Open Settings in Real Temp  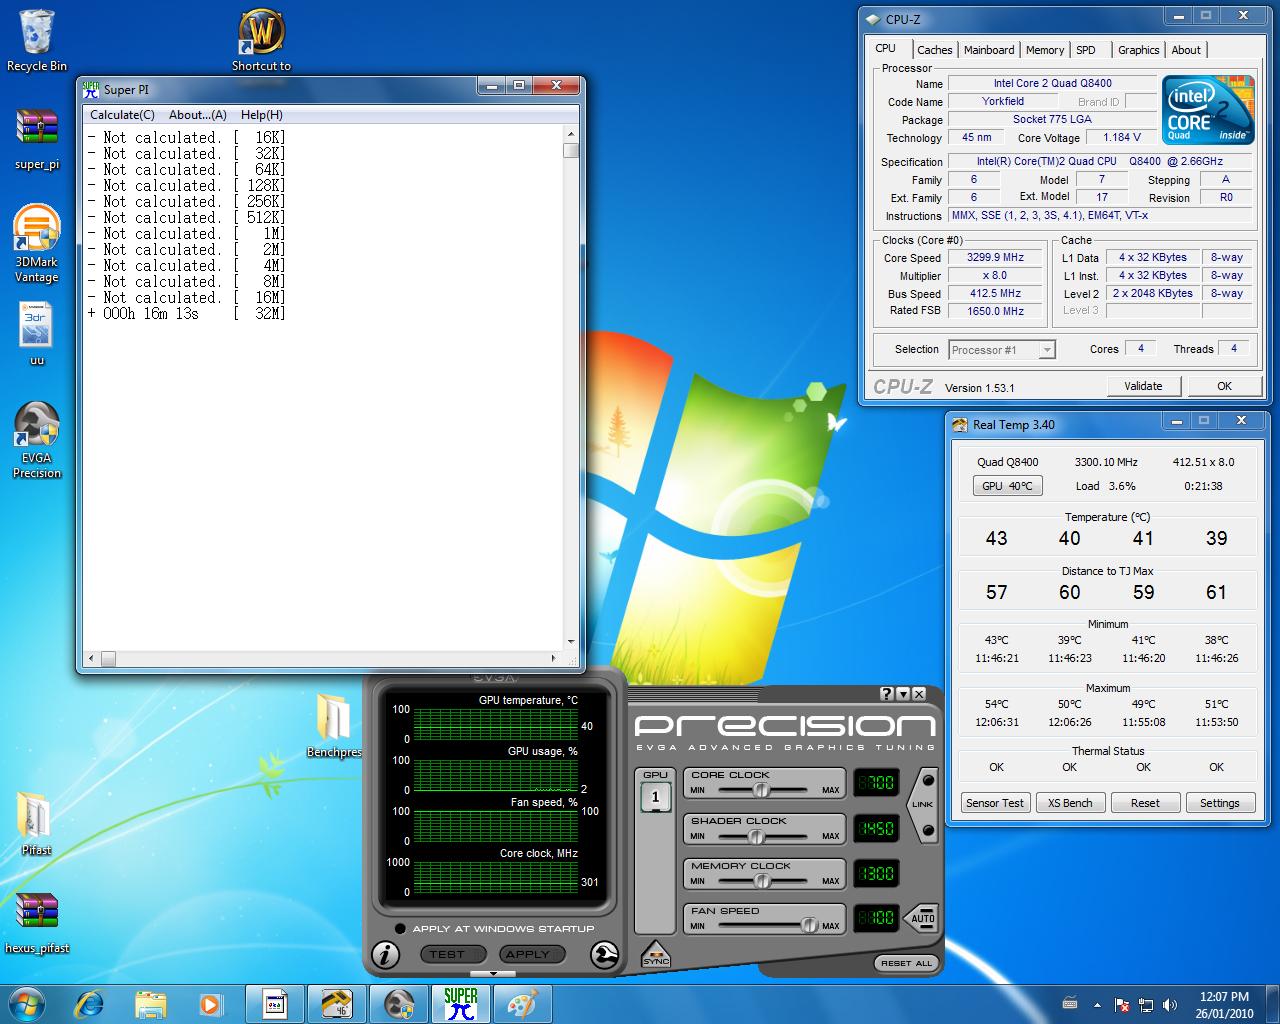pos(1220,803)
